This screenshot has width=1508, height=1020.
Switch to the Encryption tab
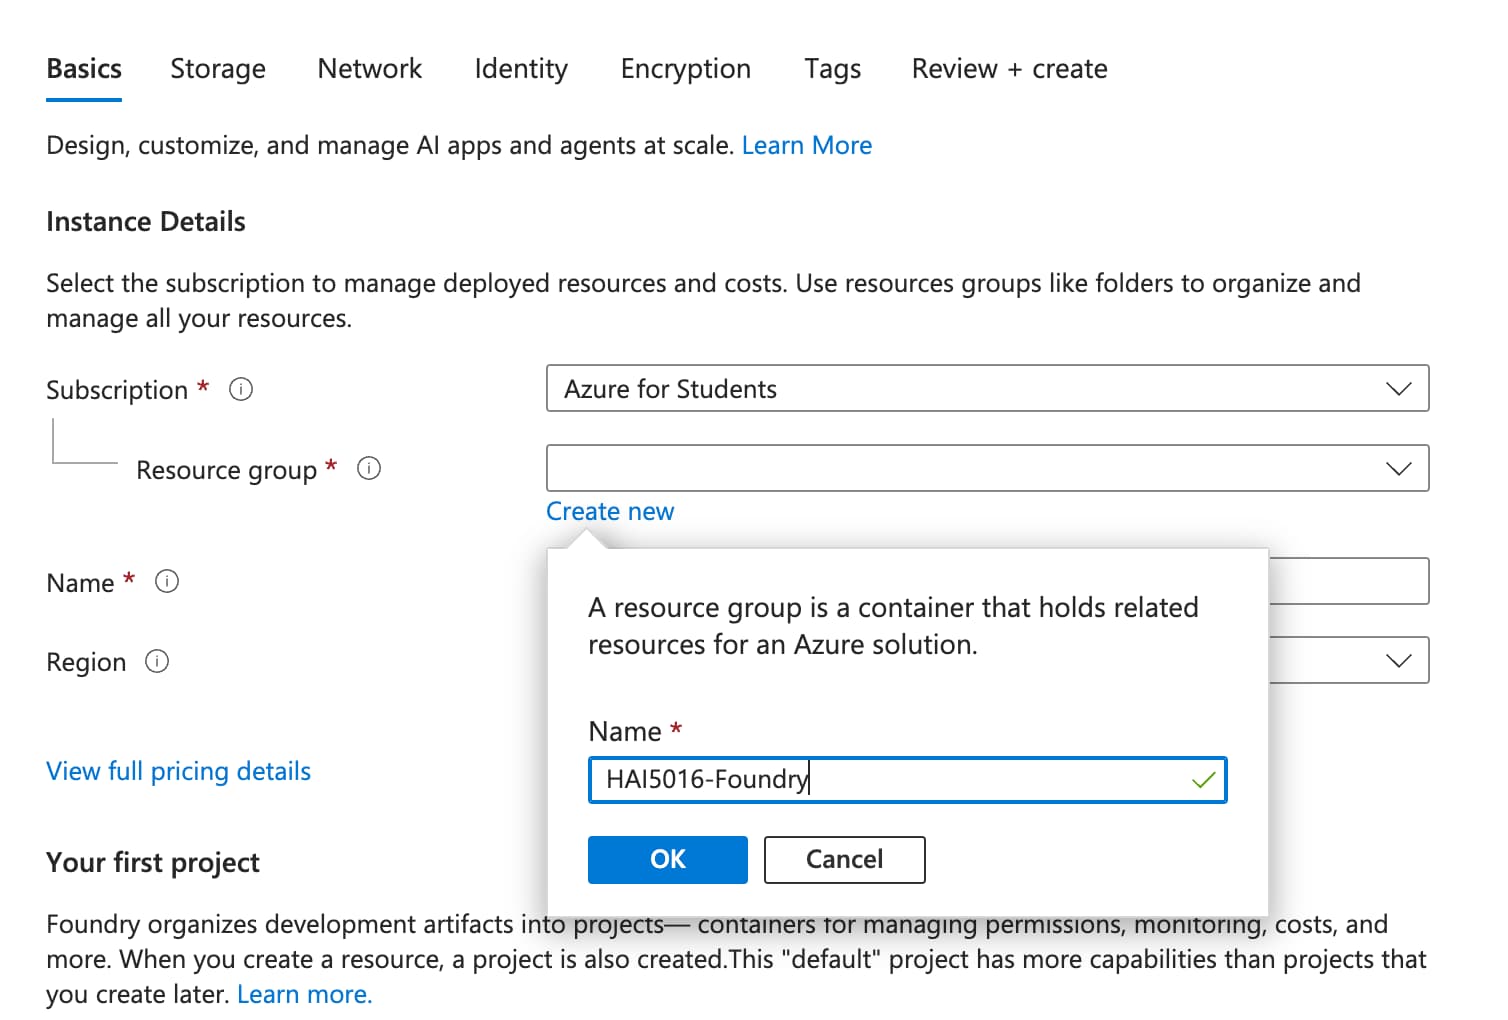tap(685, 68)
